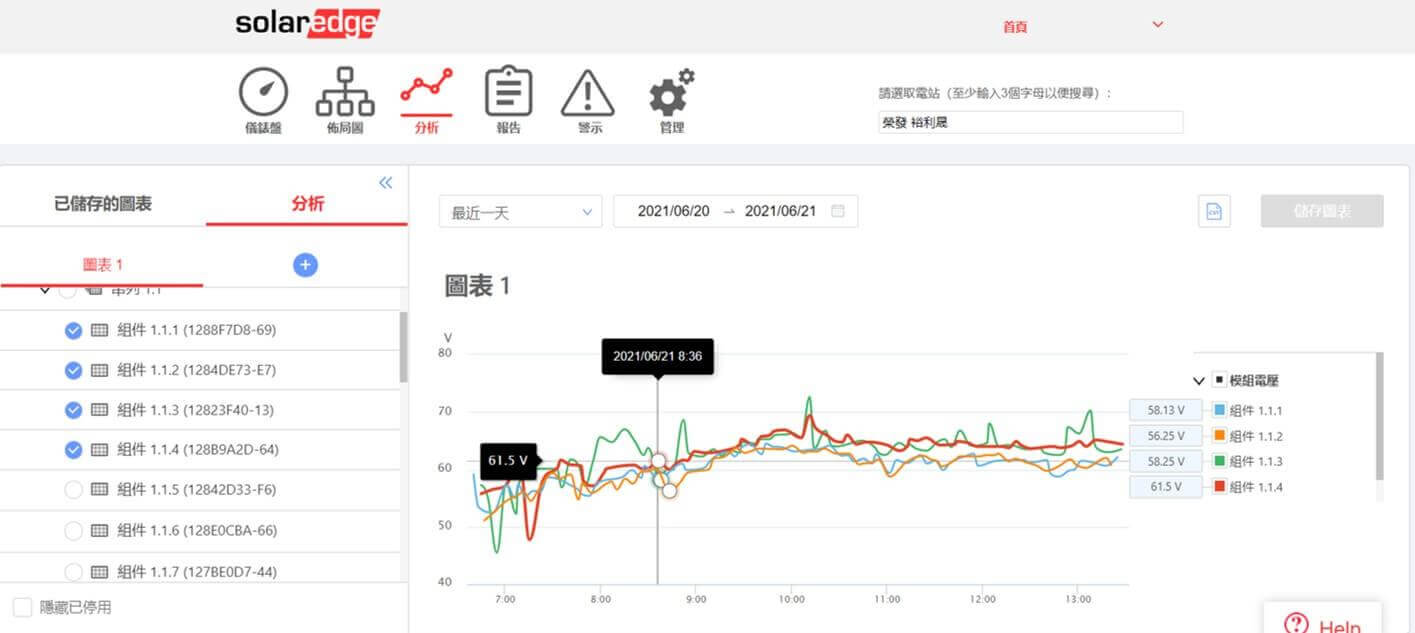Click the green 組件 1.1.3 legend swatch
The width and height of the screenshot is (1415, 633).
click(1219, 462)
